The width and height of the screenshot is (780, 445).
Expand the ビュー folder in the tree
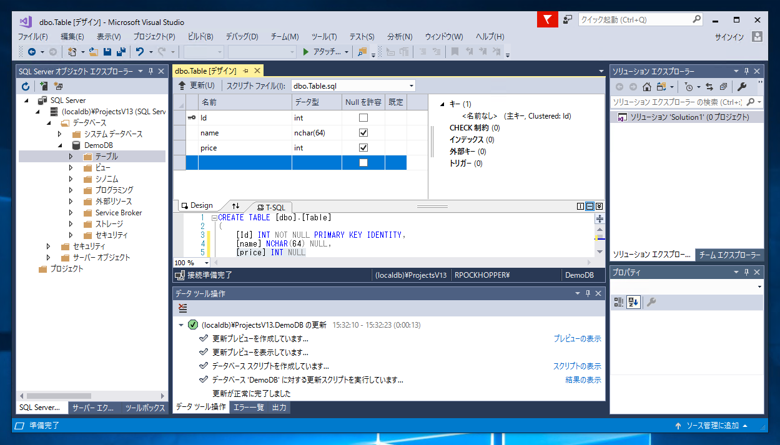pos(71,168)
